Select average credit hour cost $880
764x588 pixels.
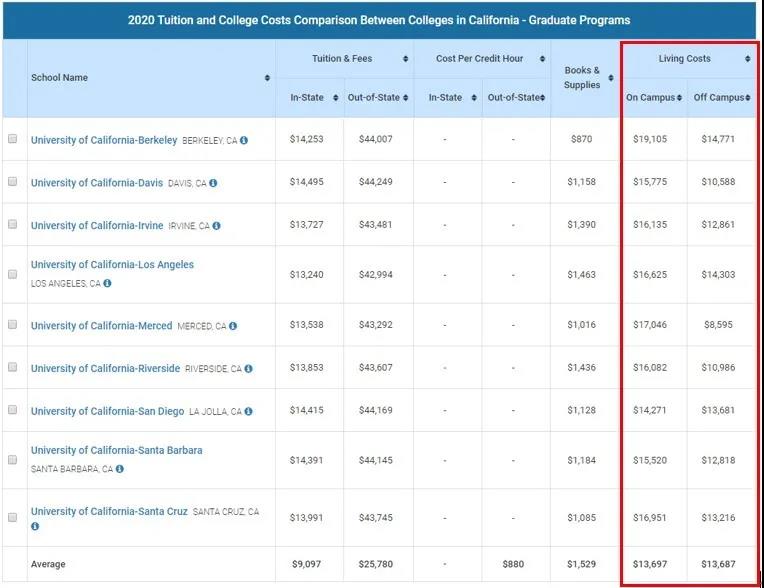point(513,564)
